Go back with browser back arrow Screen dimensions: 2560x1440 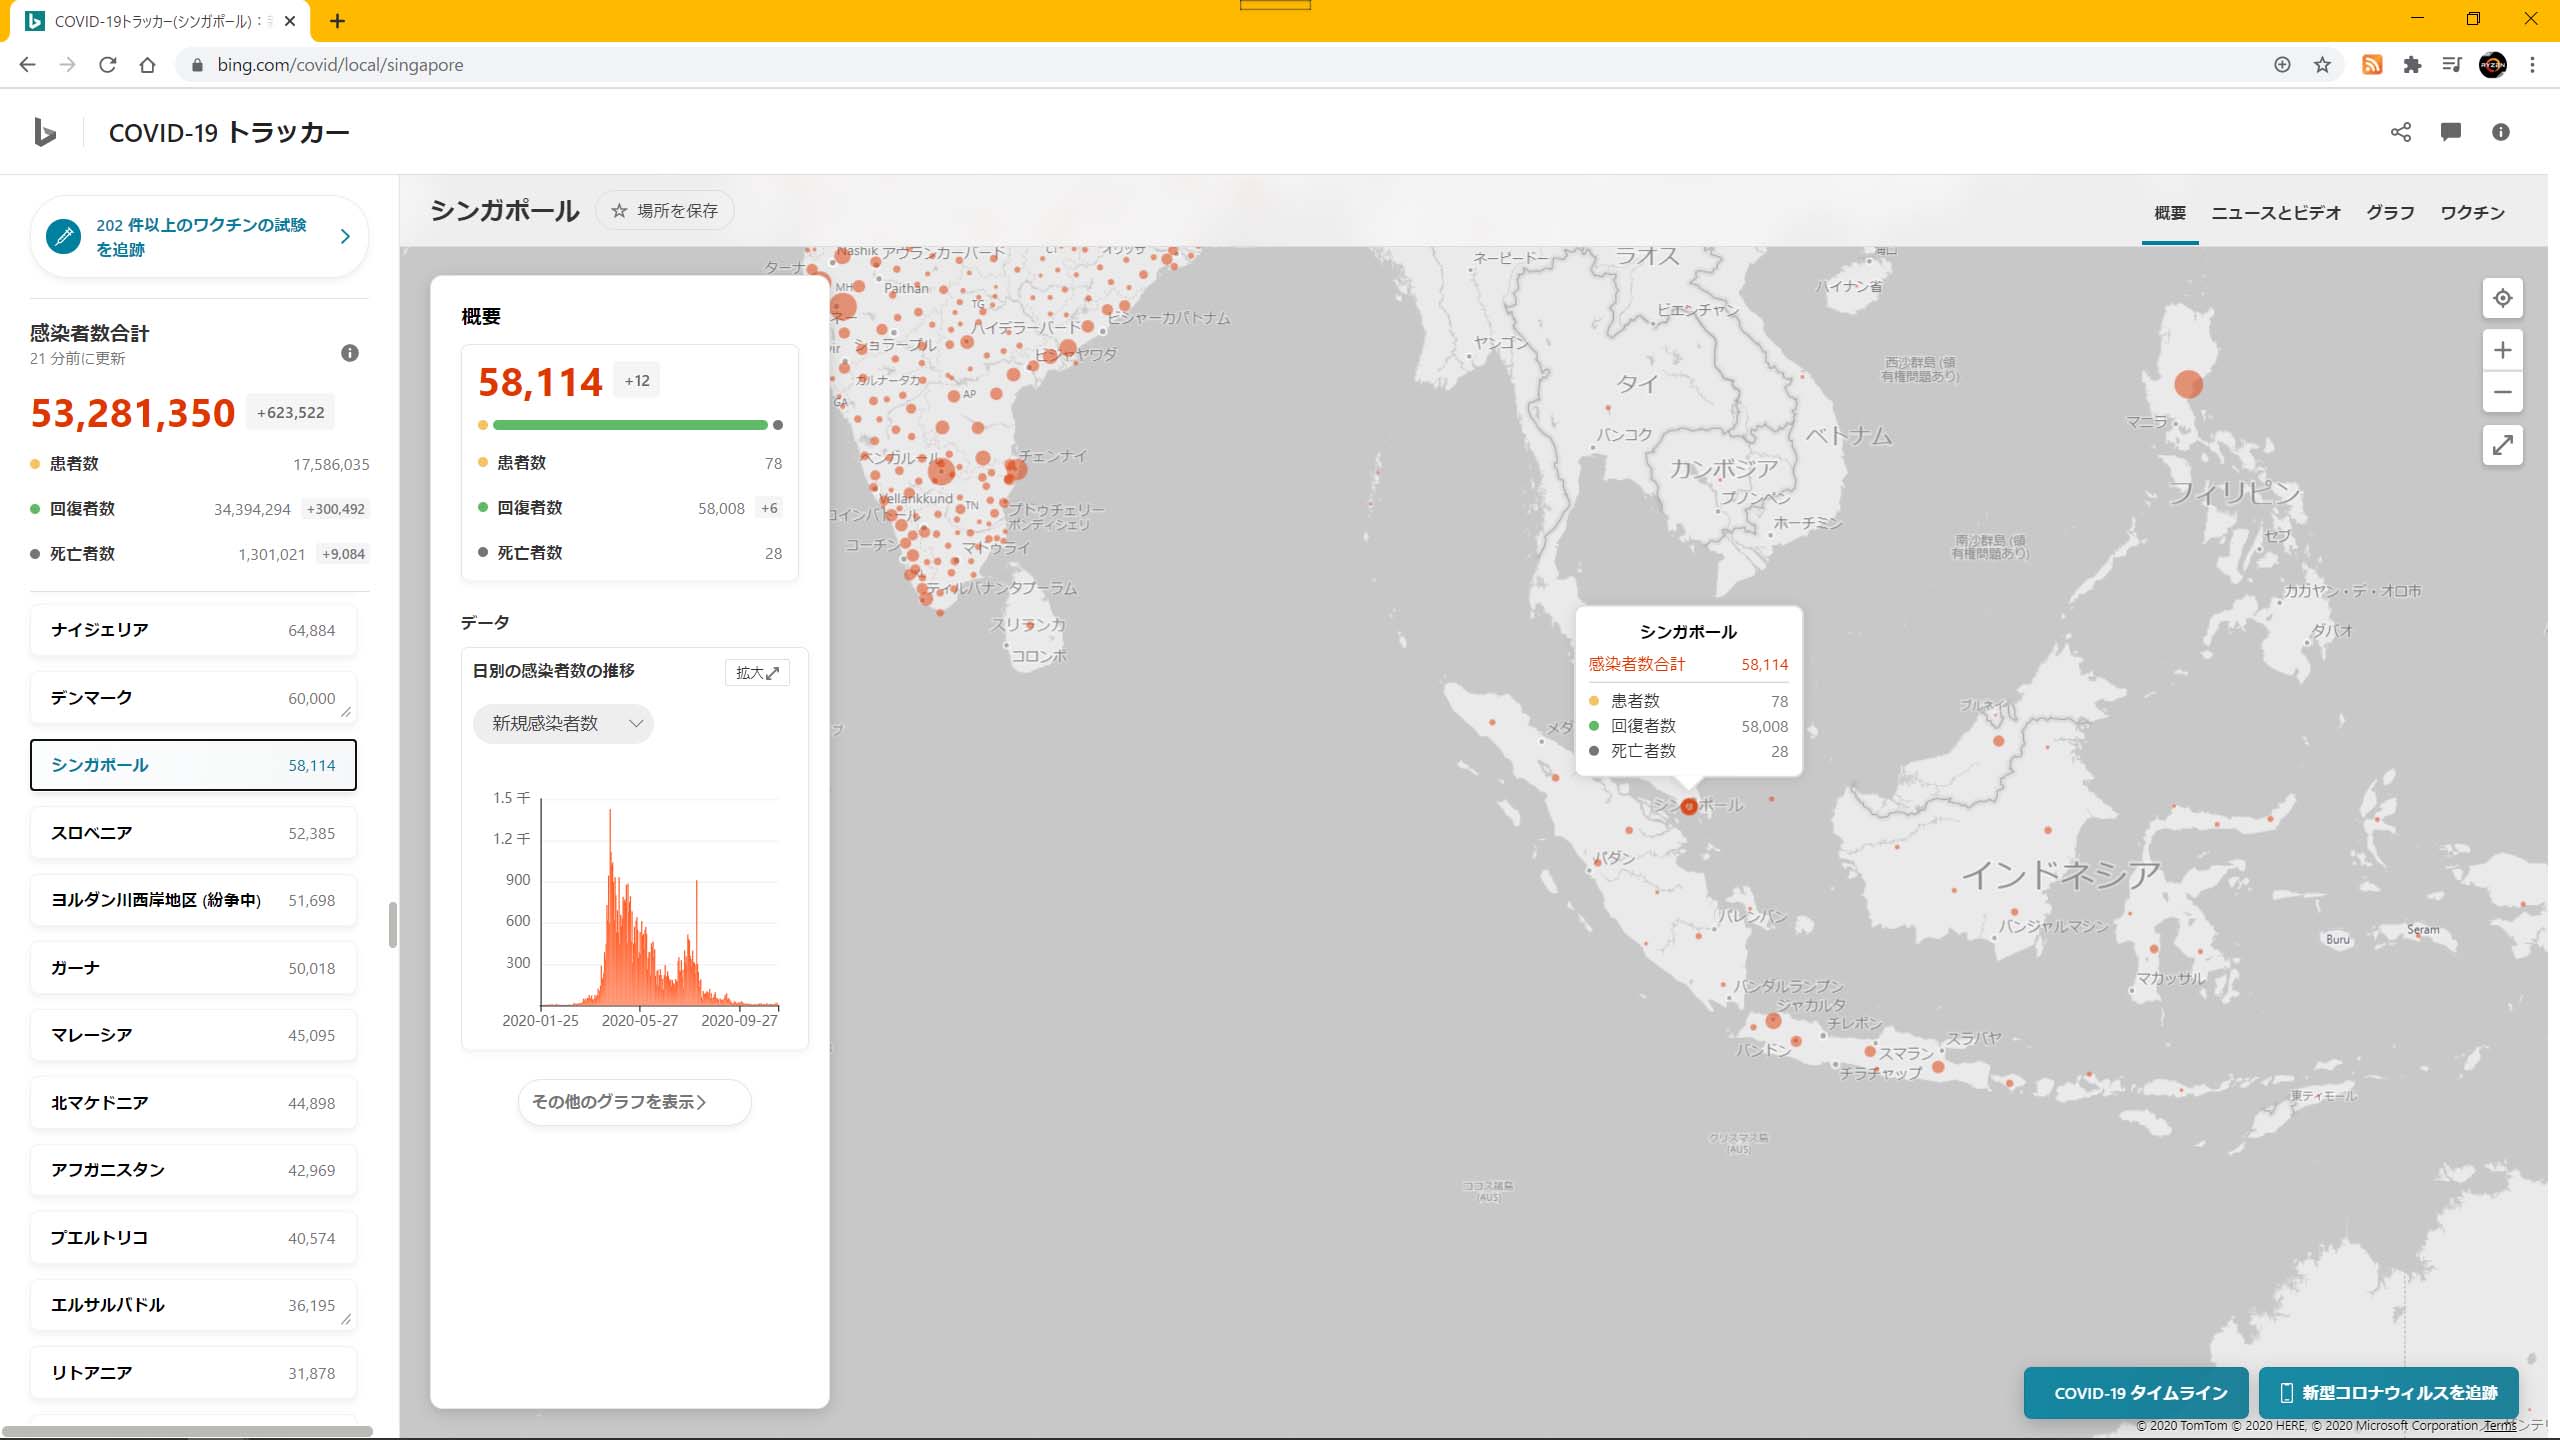point(27,65)
